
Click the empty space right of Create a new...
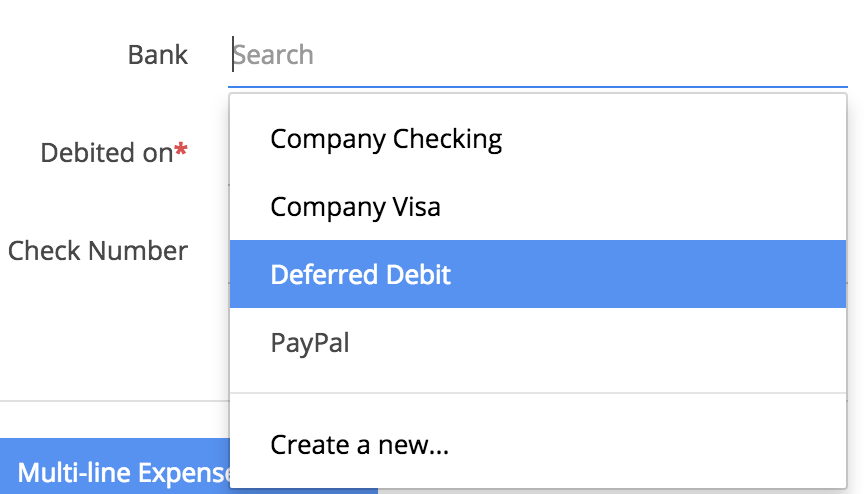click(647, 444)
